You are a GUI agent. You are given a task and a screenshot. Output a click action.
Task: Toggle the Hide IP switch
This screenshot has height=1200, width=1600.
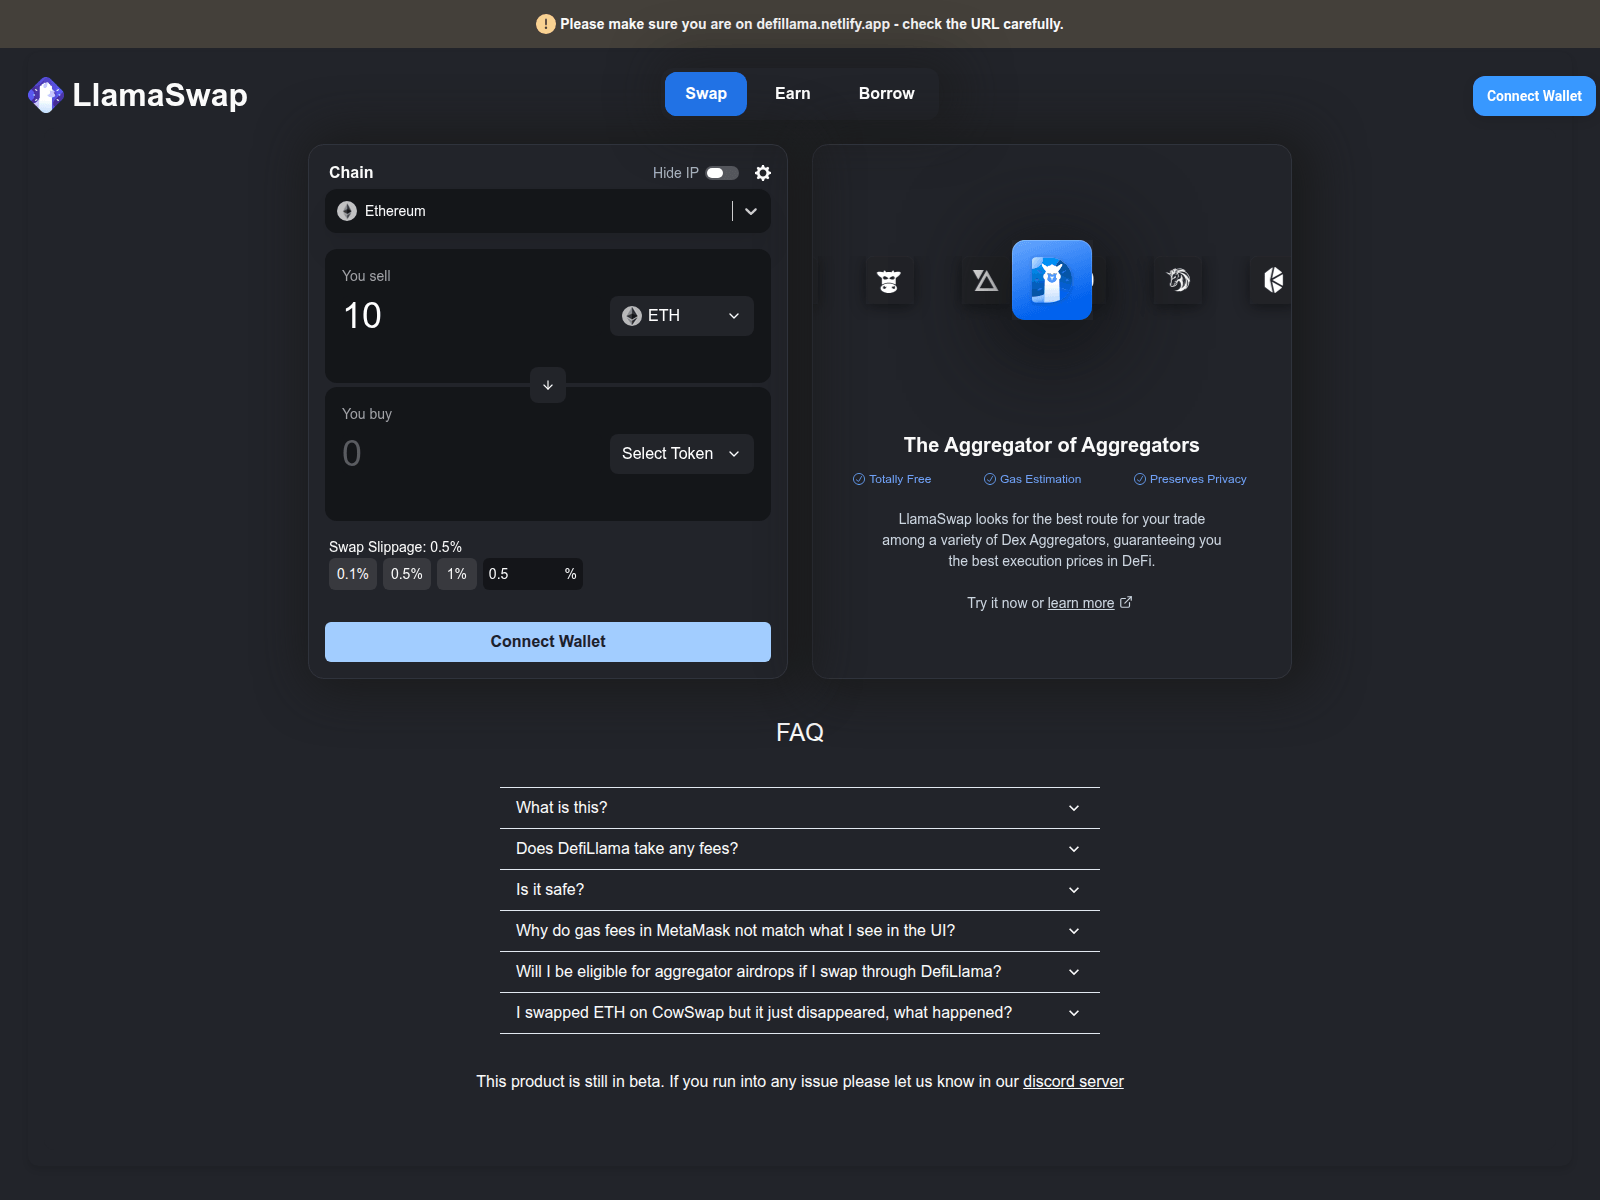click(722, 173)
